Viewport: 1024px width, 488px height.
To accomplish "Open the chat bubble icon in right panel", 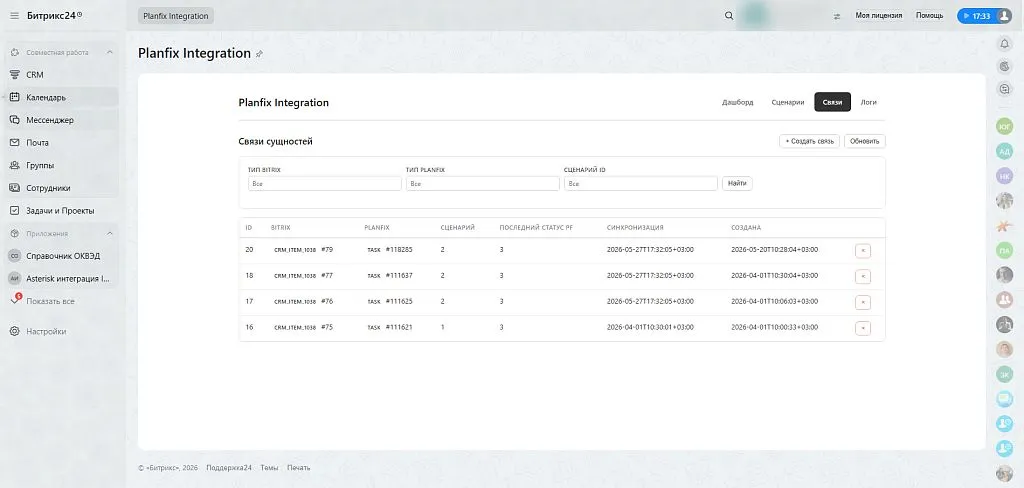I will 1004,89.
